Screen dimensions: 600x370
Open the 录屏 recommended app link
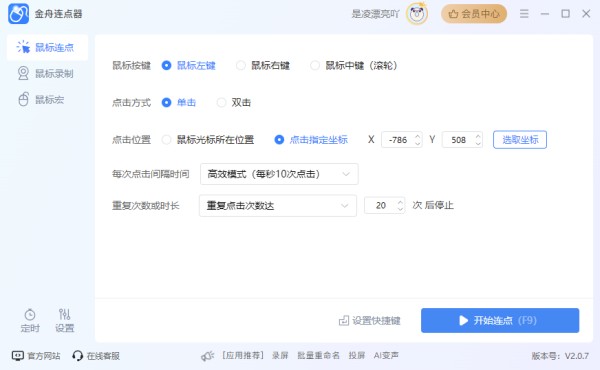[x=280, y=356]
